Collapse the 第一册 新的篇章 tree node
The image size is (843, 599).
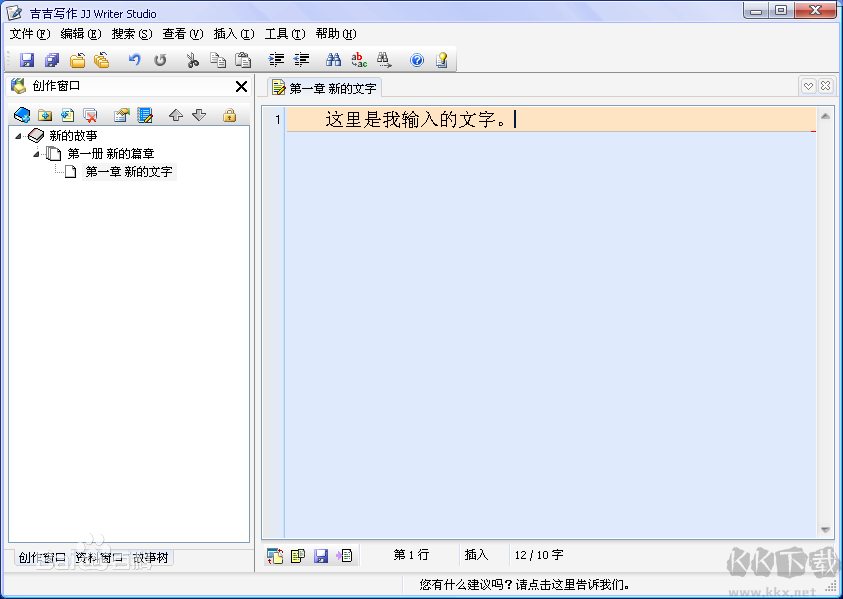[36, 154]
